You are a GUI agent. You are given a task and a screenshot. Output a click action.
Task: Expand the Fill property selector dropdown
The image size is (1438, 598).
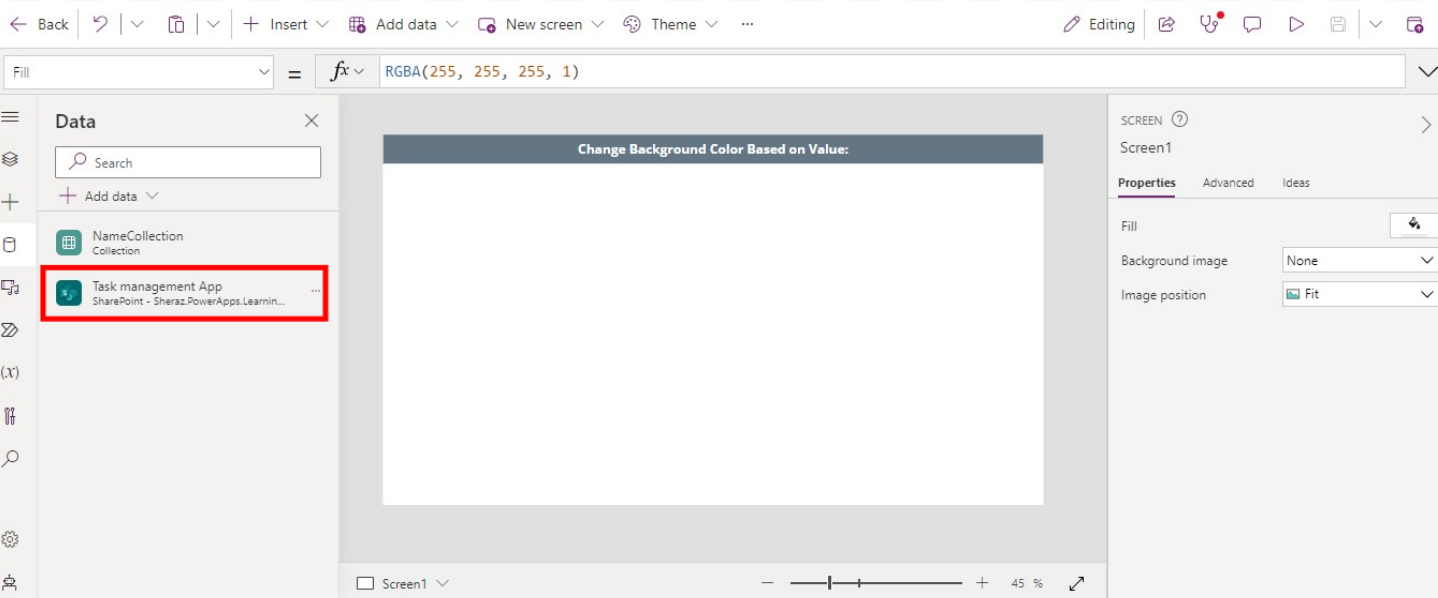[x=264, y=72]
